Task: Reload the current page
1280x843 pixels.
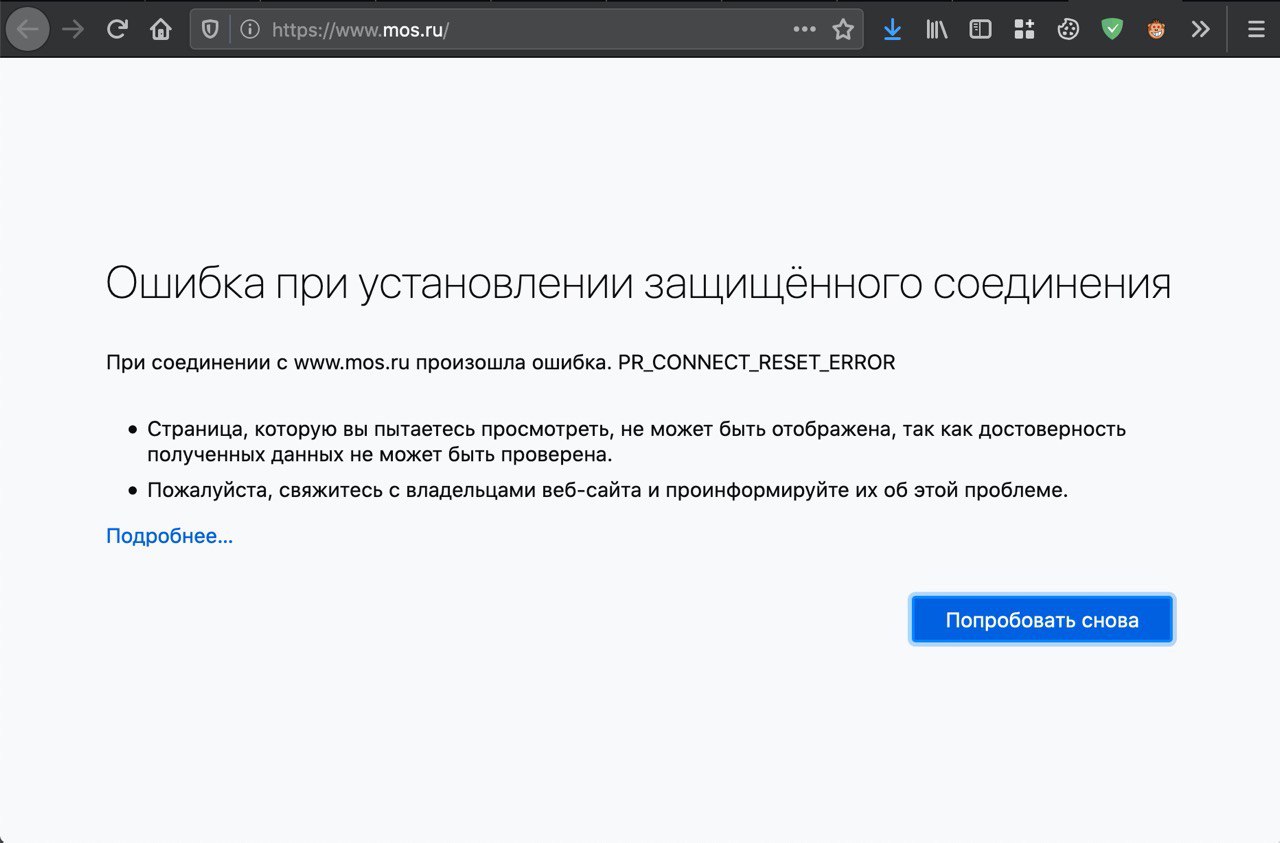Action: 117,29
